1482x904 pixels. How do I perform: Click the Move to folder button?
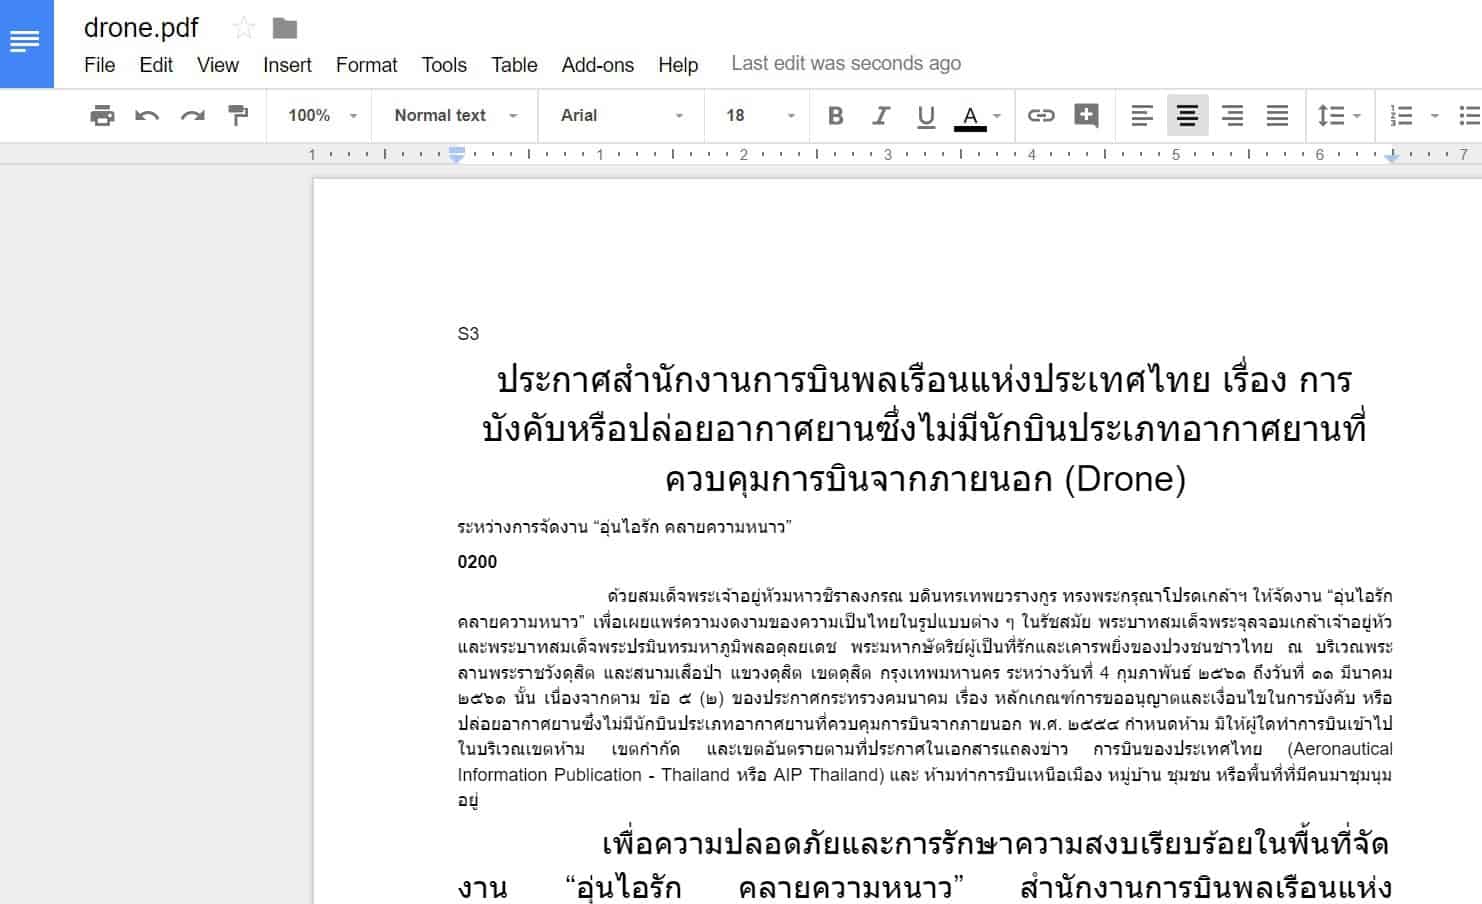coord(285,28)
